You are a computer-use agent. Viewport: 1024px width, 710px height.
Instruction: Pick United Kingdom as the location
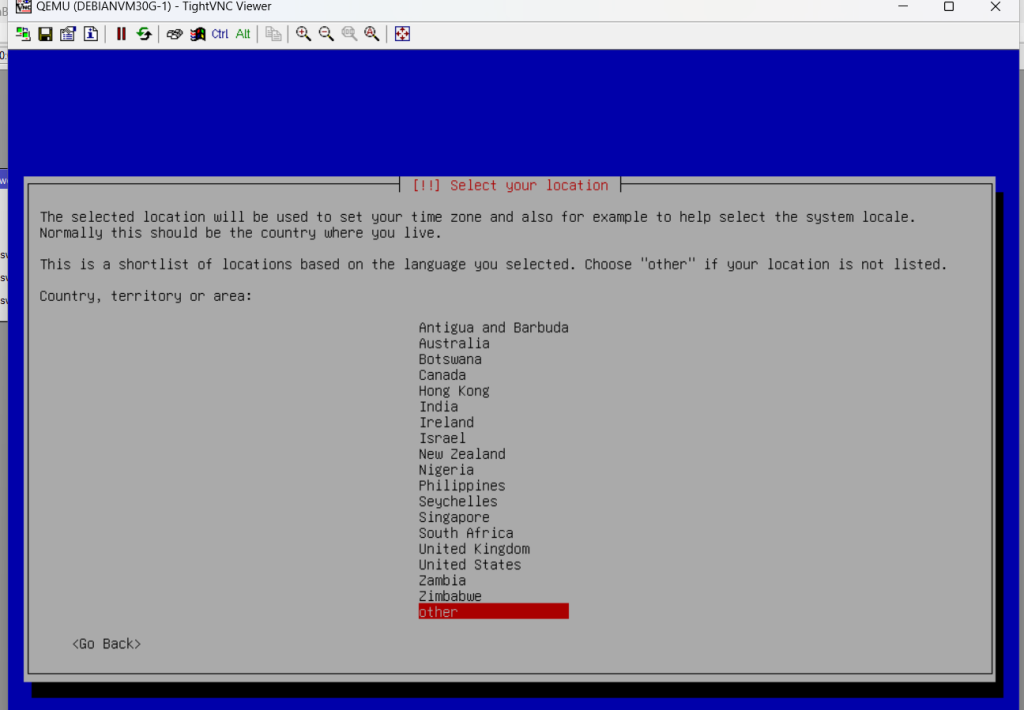(x=474, y=549)
